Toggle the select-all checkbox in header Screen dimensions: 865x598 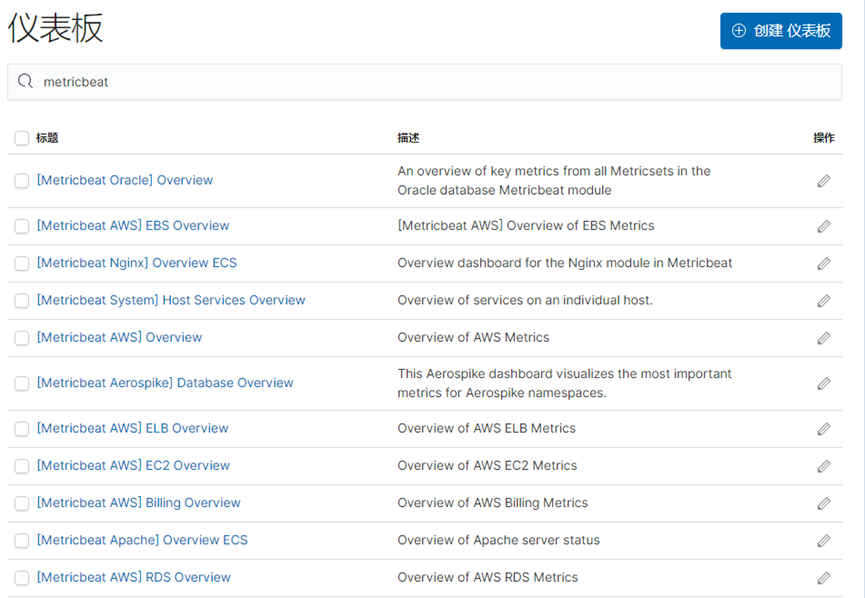(x=22, y=138)
